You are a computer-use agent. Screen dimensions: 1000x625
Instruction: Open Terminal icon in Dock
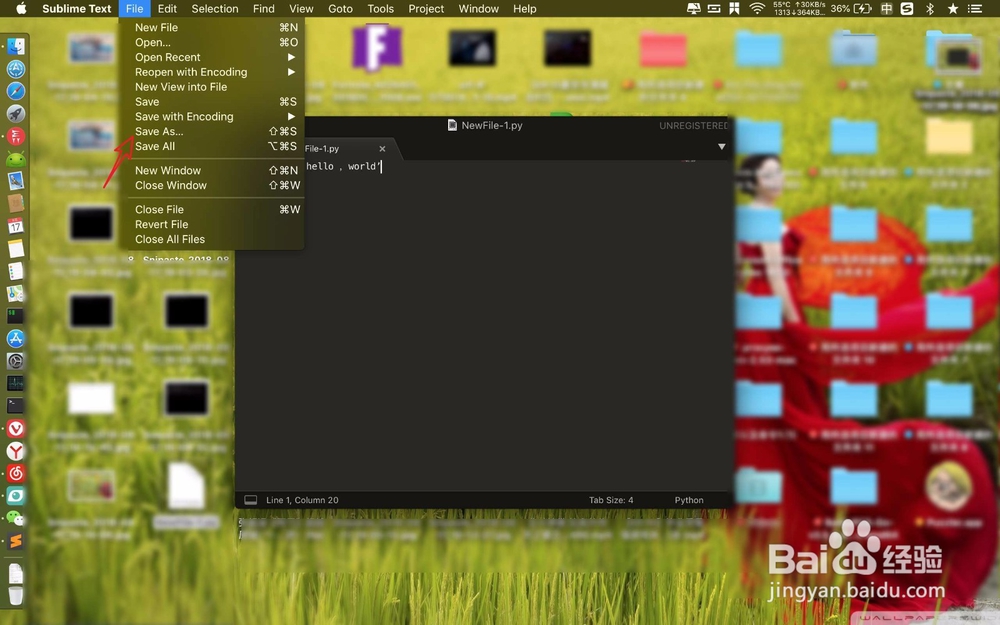[x=15, y=406]
